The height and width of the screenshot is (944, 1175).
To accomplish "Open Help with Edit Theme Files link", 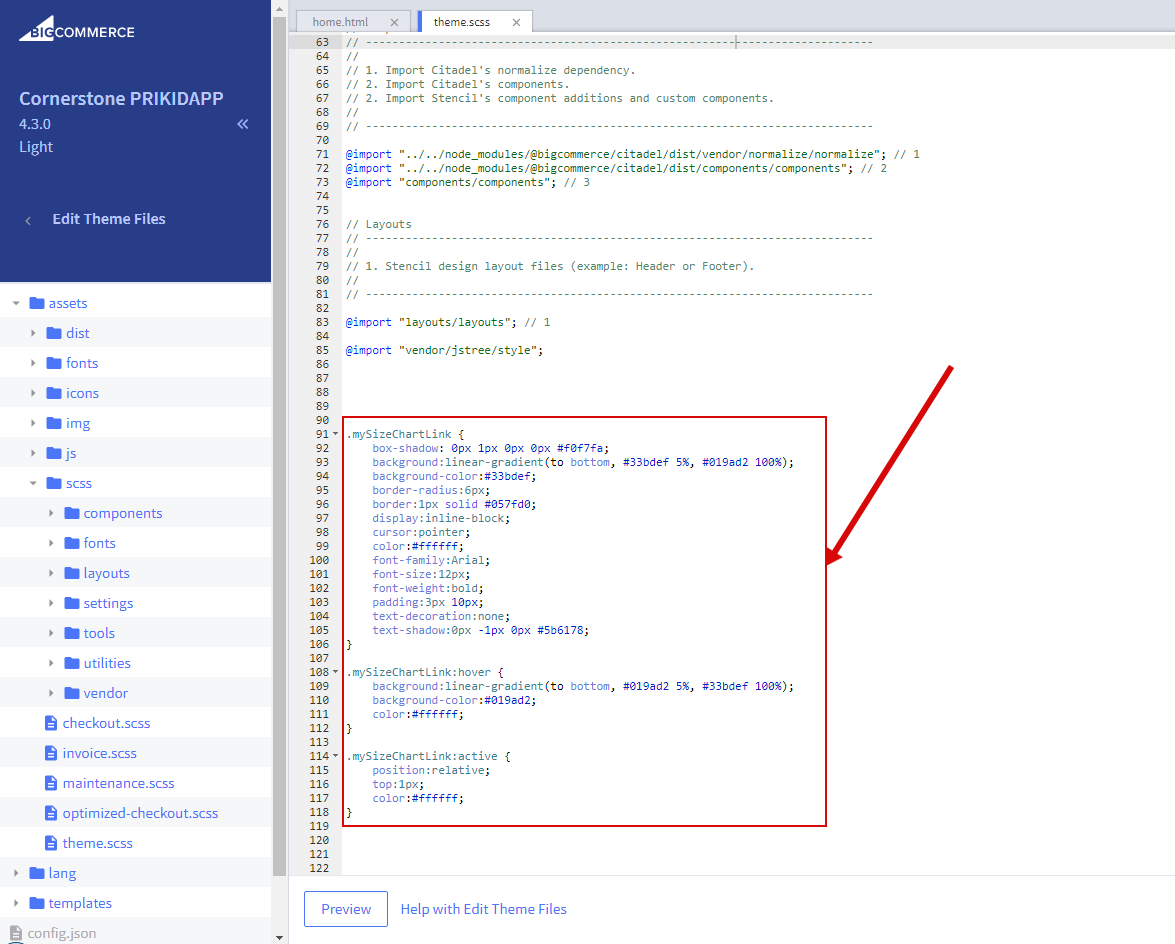I will 483,909.
